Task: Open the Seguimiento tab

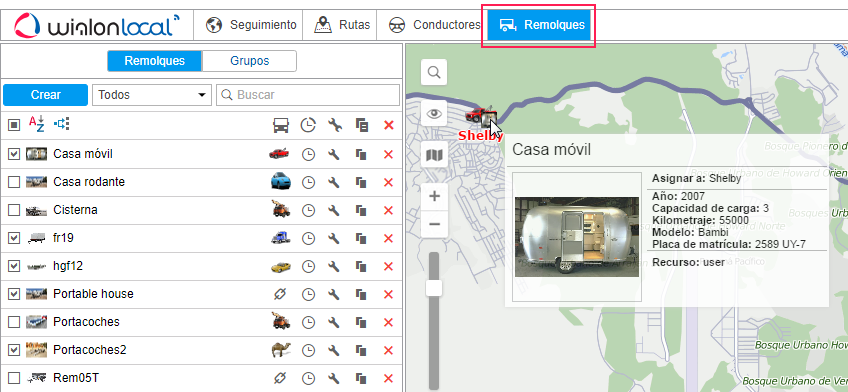Action: tap(251, 25)
